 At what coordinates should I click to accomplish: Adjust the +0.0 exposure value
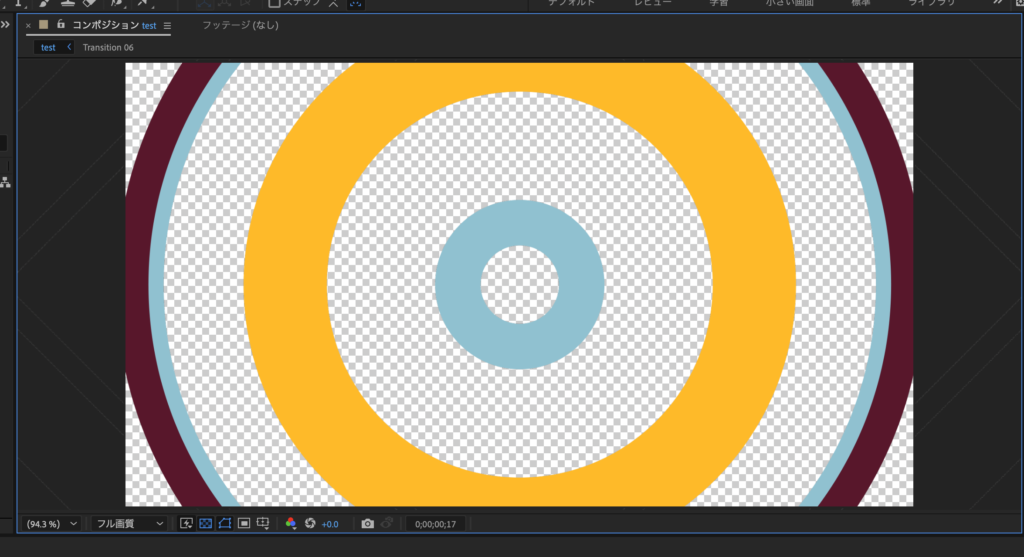[x=330, y=523]
